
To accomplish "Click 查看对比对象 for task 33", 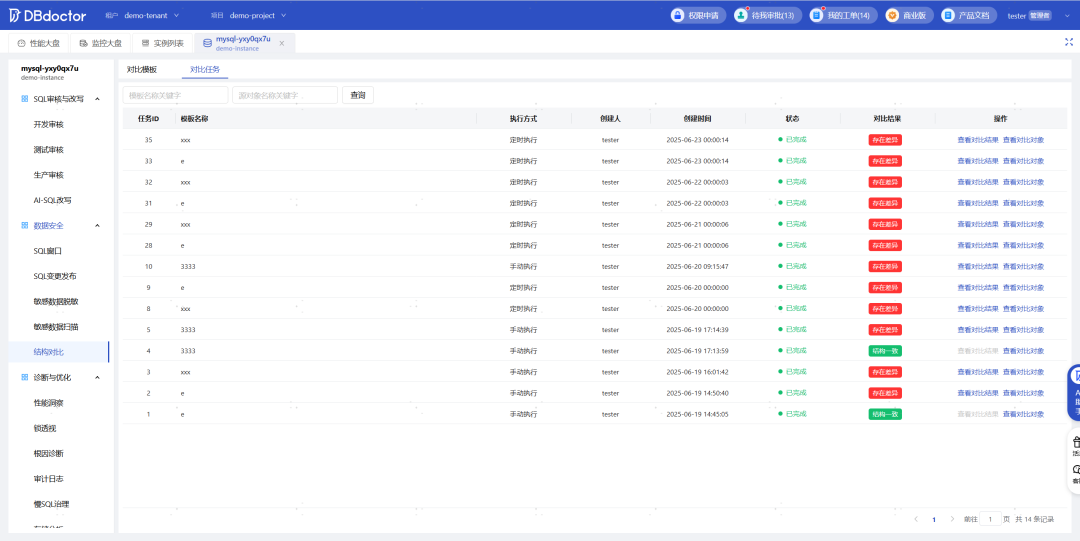I will (x=1023, y=161).
